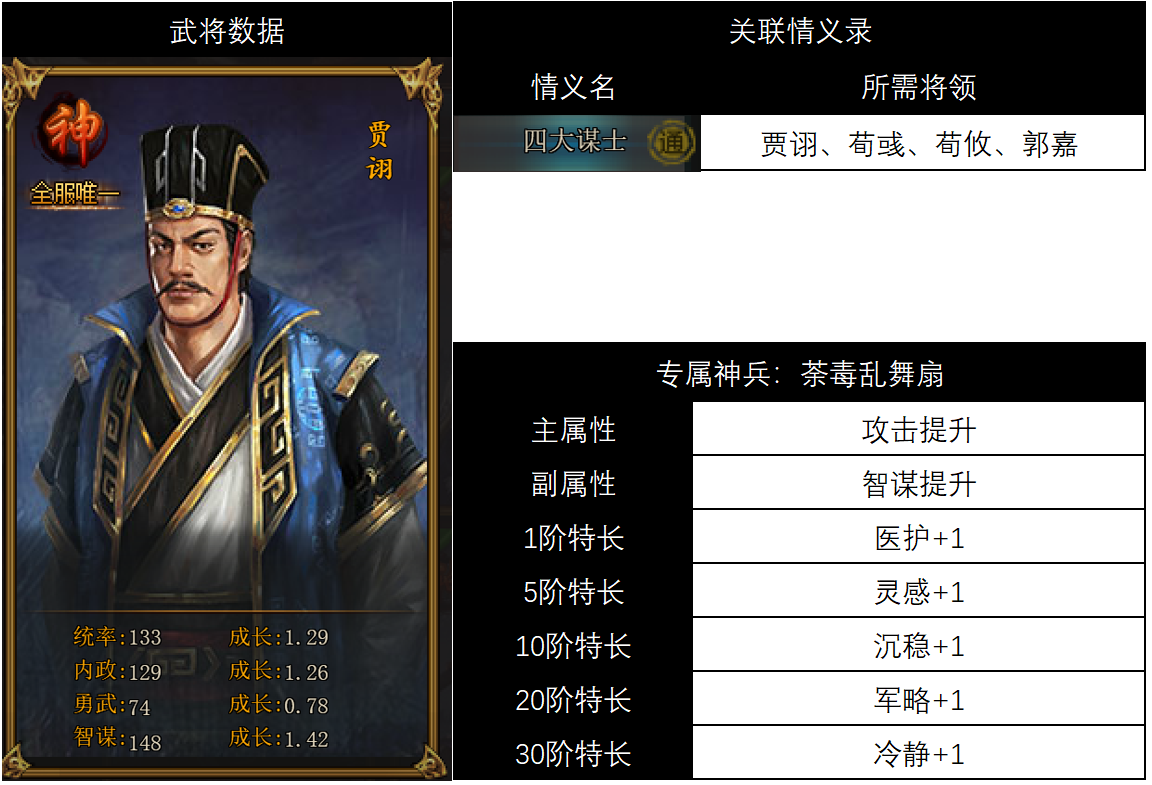Select the 攻击提升 main attribute cell

[918, 429]
